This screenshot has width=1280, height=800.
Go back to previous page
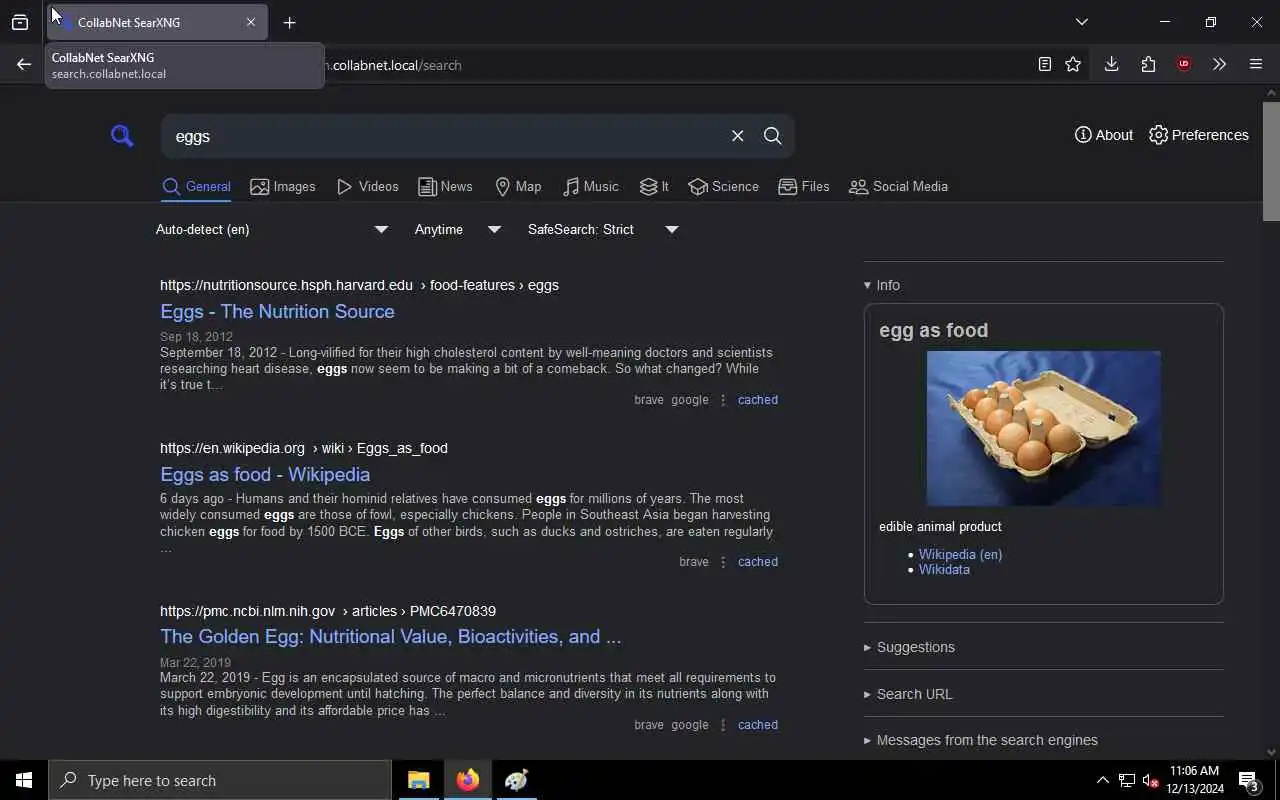(24, 64)
